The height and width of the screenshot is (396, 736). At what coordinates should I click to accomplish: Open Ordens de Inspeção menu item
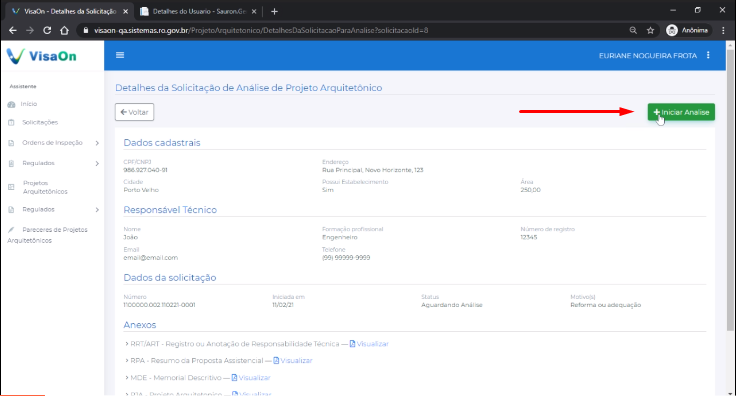[52, 143]
